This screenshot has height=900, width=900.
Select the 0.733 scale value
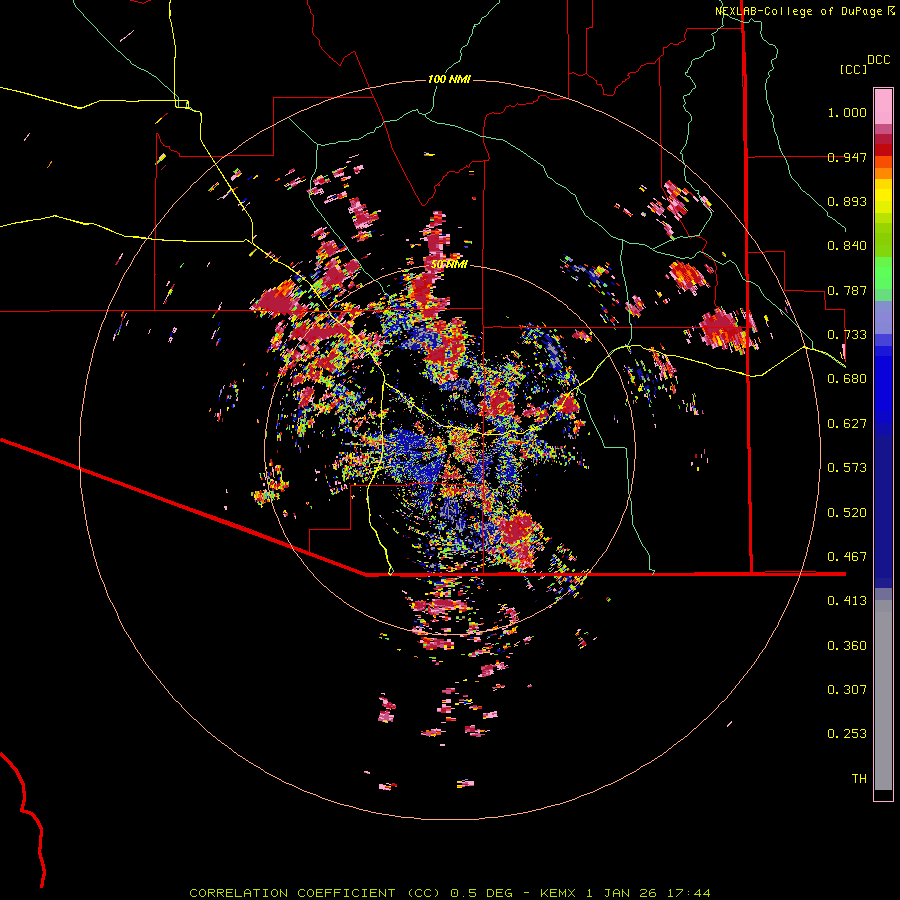[847, 335]
